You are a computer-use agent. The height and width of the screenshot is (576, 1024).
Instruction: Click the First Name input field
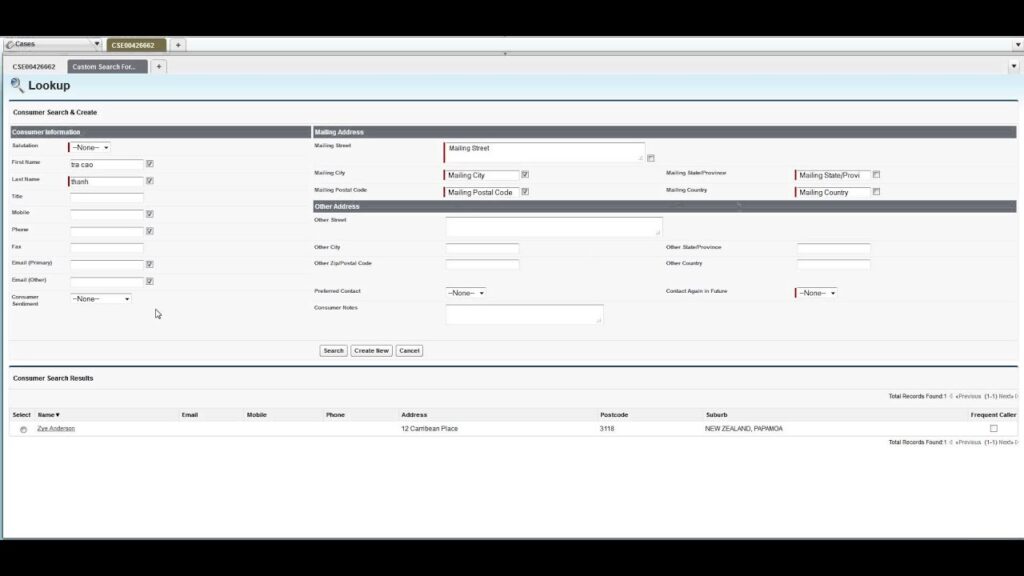[106, 165]
